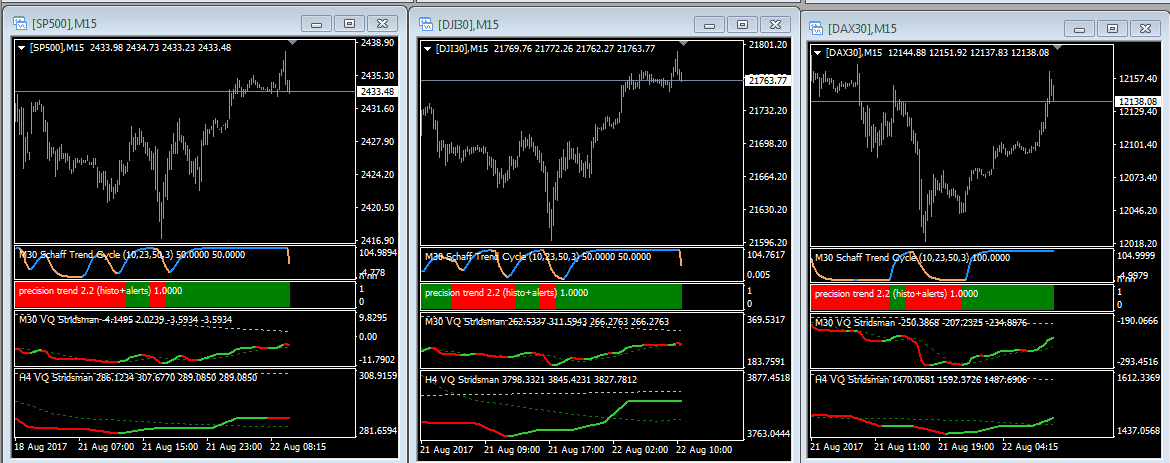Click the chart shift marker atop SP500 chart
This screenshot has height=463, width=1170.
pos(292,43)
